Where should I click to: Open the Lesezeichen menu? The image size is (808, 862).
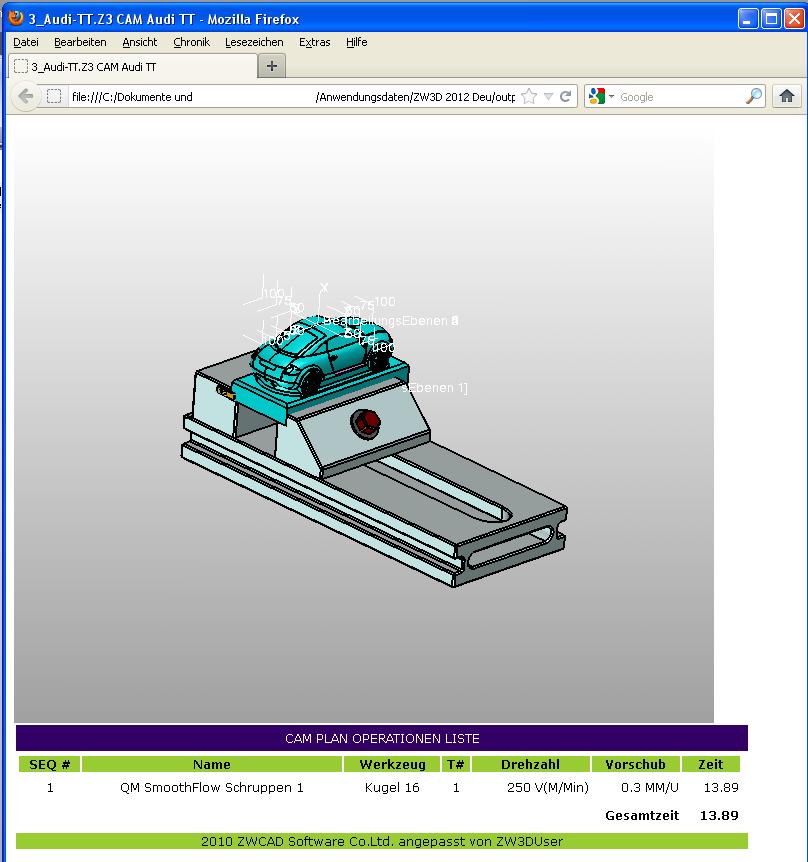coord(254,42)
